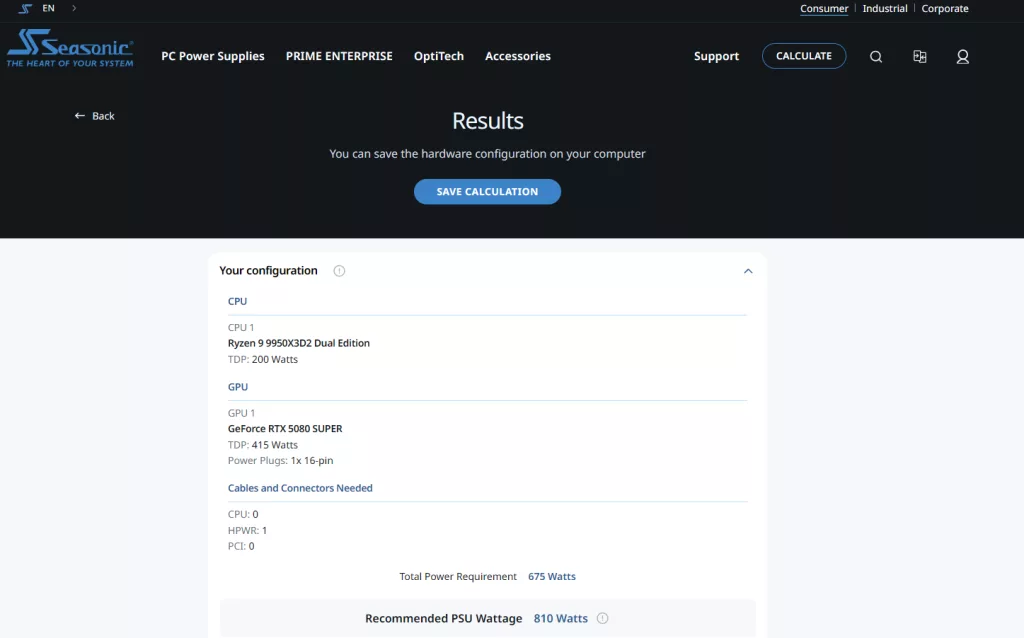This screenshot has height=638, width=1024.
Task: Open the search magnifier icon
Action: coord(876,57)
